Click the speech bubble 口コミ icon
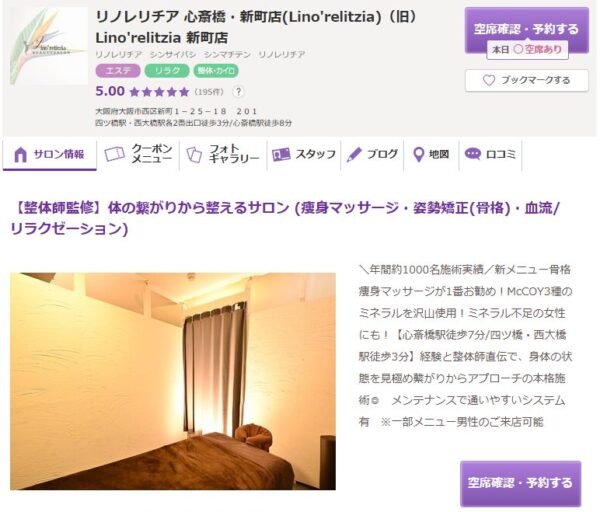This screenshot has width=600, height=512. 473,154
